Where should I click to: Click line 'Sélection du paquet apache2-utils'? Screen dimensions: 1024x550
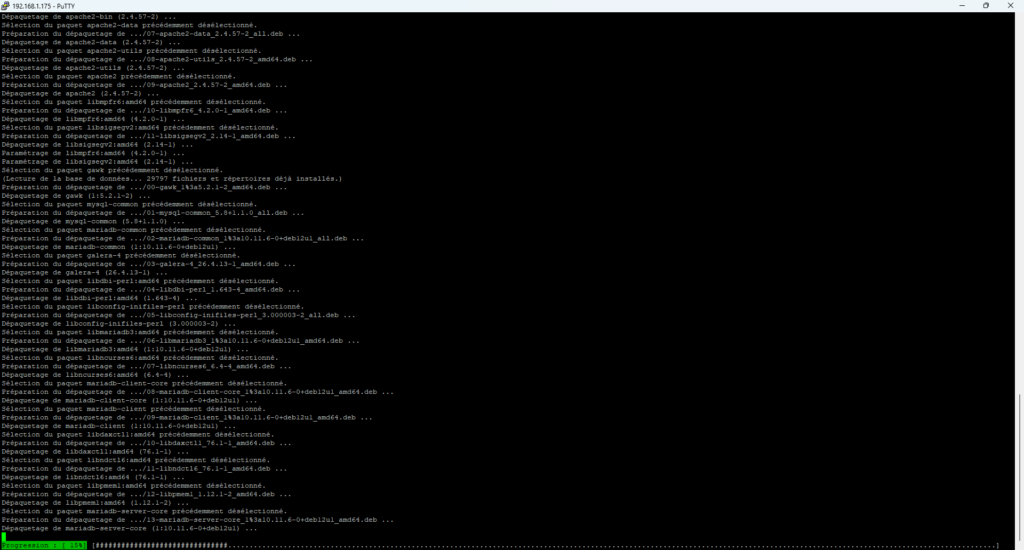[131, 50]
